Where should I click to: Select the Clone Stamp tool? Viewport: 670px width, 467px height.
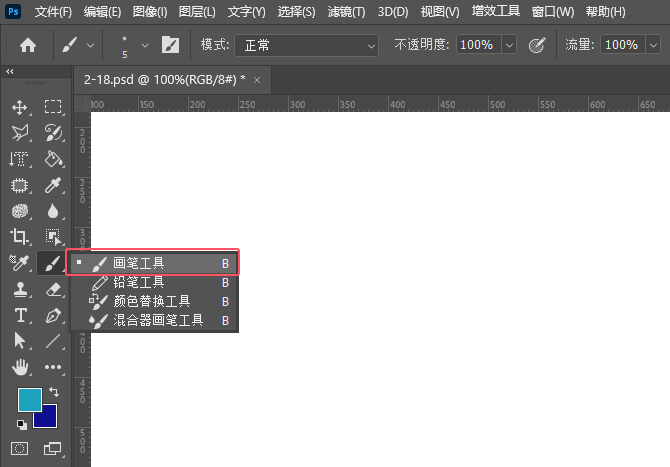pos(20,290)
